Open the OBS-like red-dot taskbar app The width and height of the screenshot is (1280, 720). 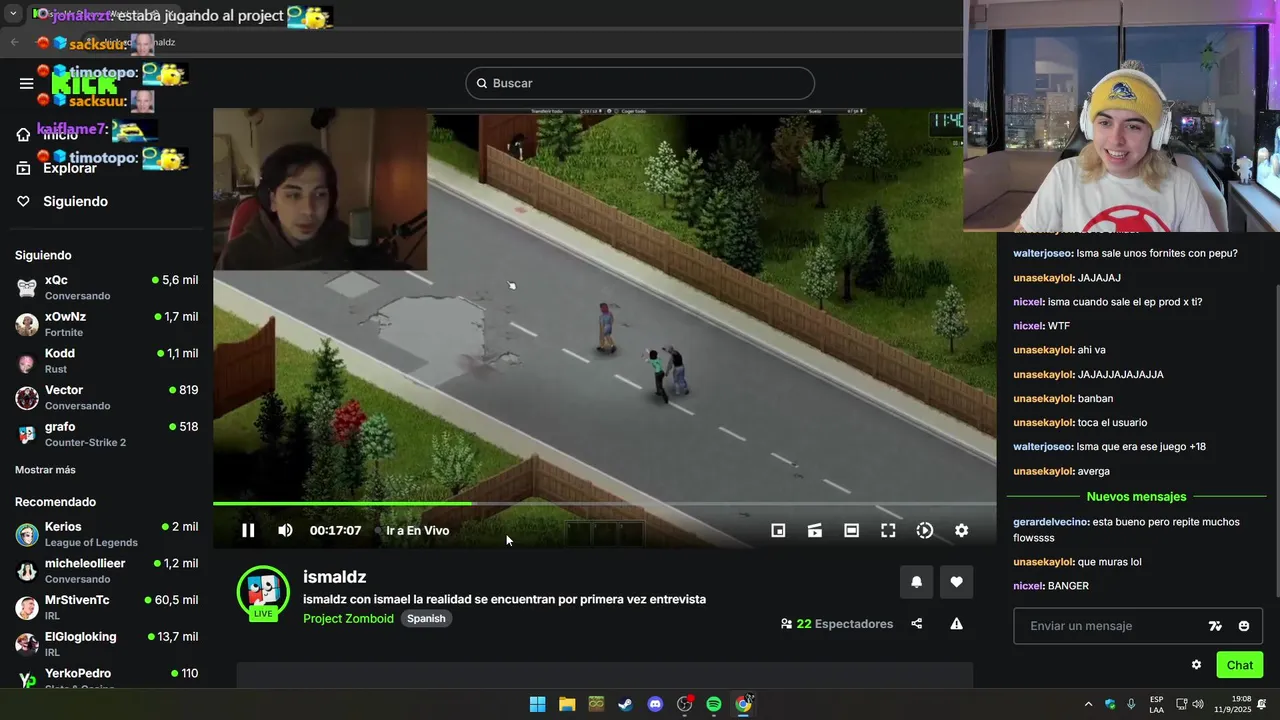685,704
